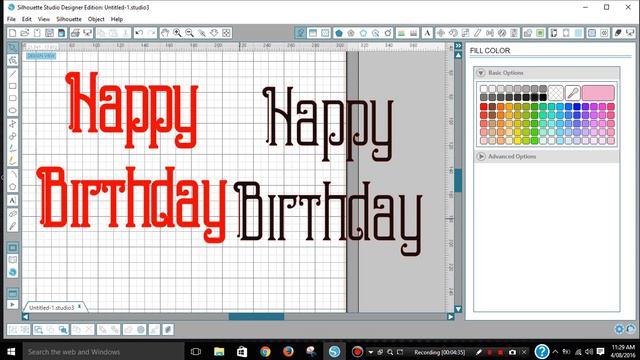This screenshot has height=360, width=640.
Task: Choose the Draw a Rectangle tool
Action: tap(13, 86)
